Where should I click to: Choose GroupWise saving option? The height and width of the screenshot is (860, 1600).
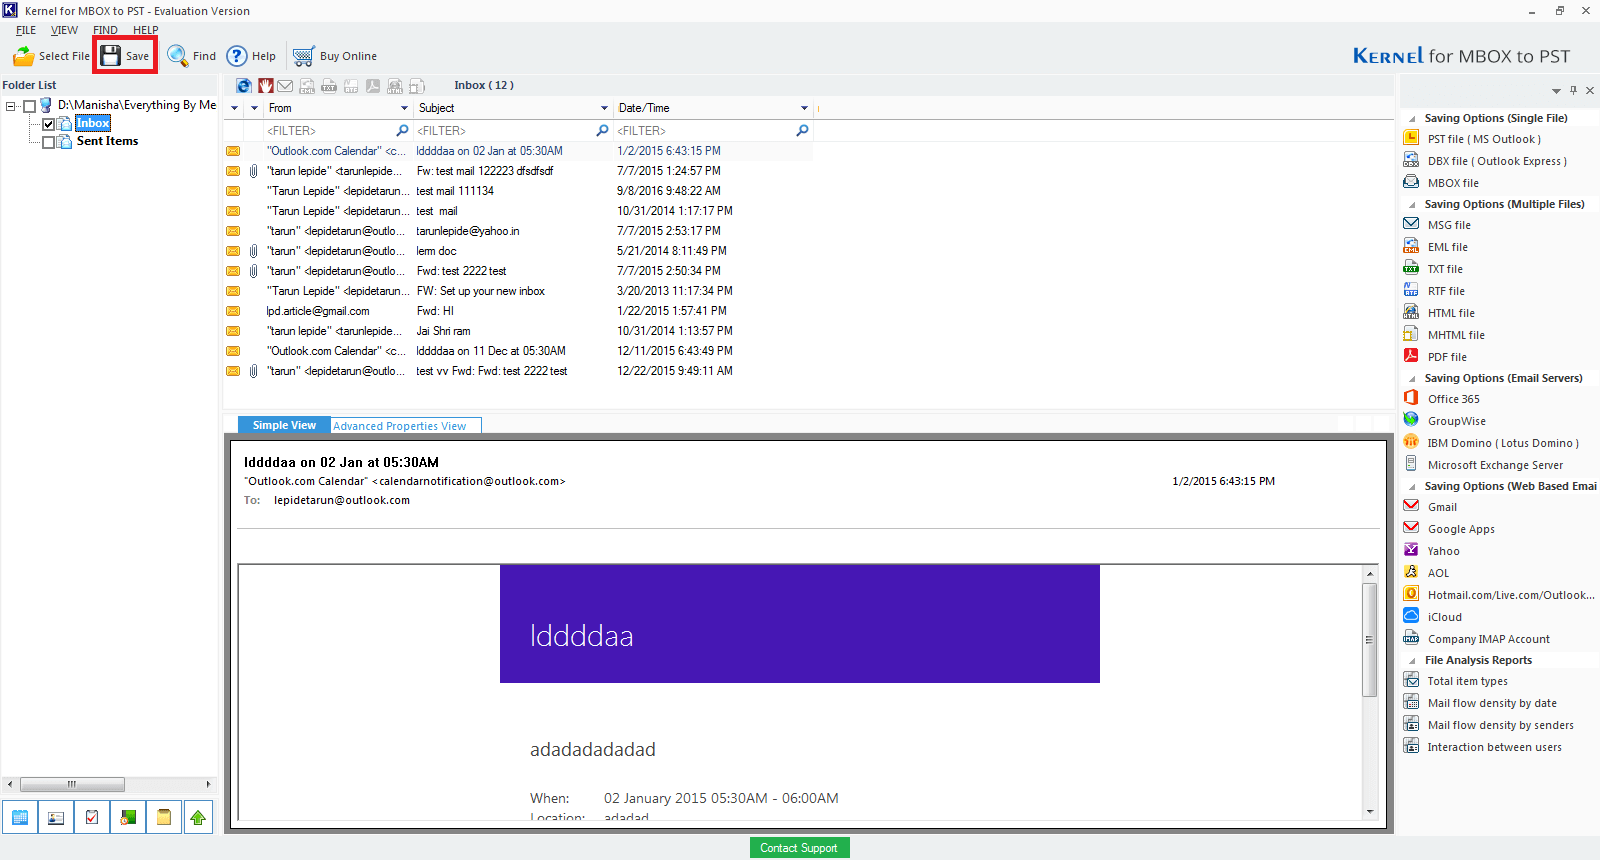click(x=1444, y=421)
